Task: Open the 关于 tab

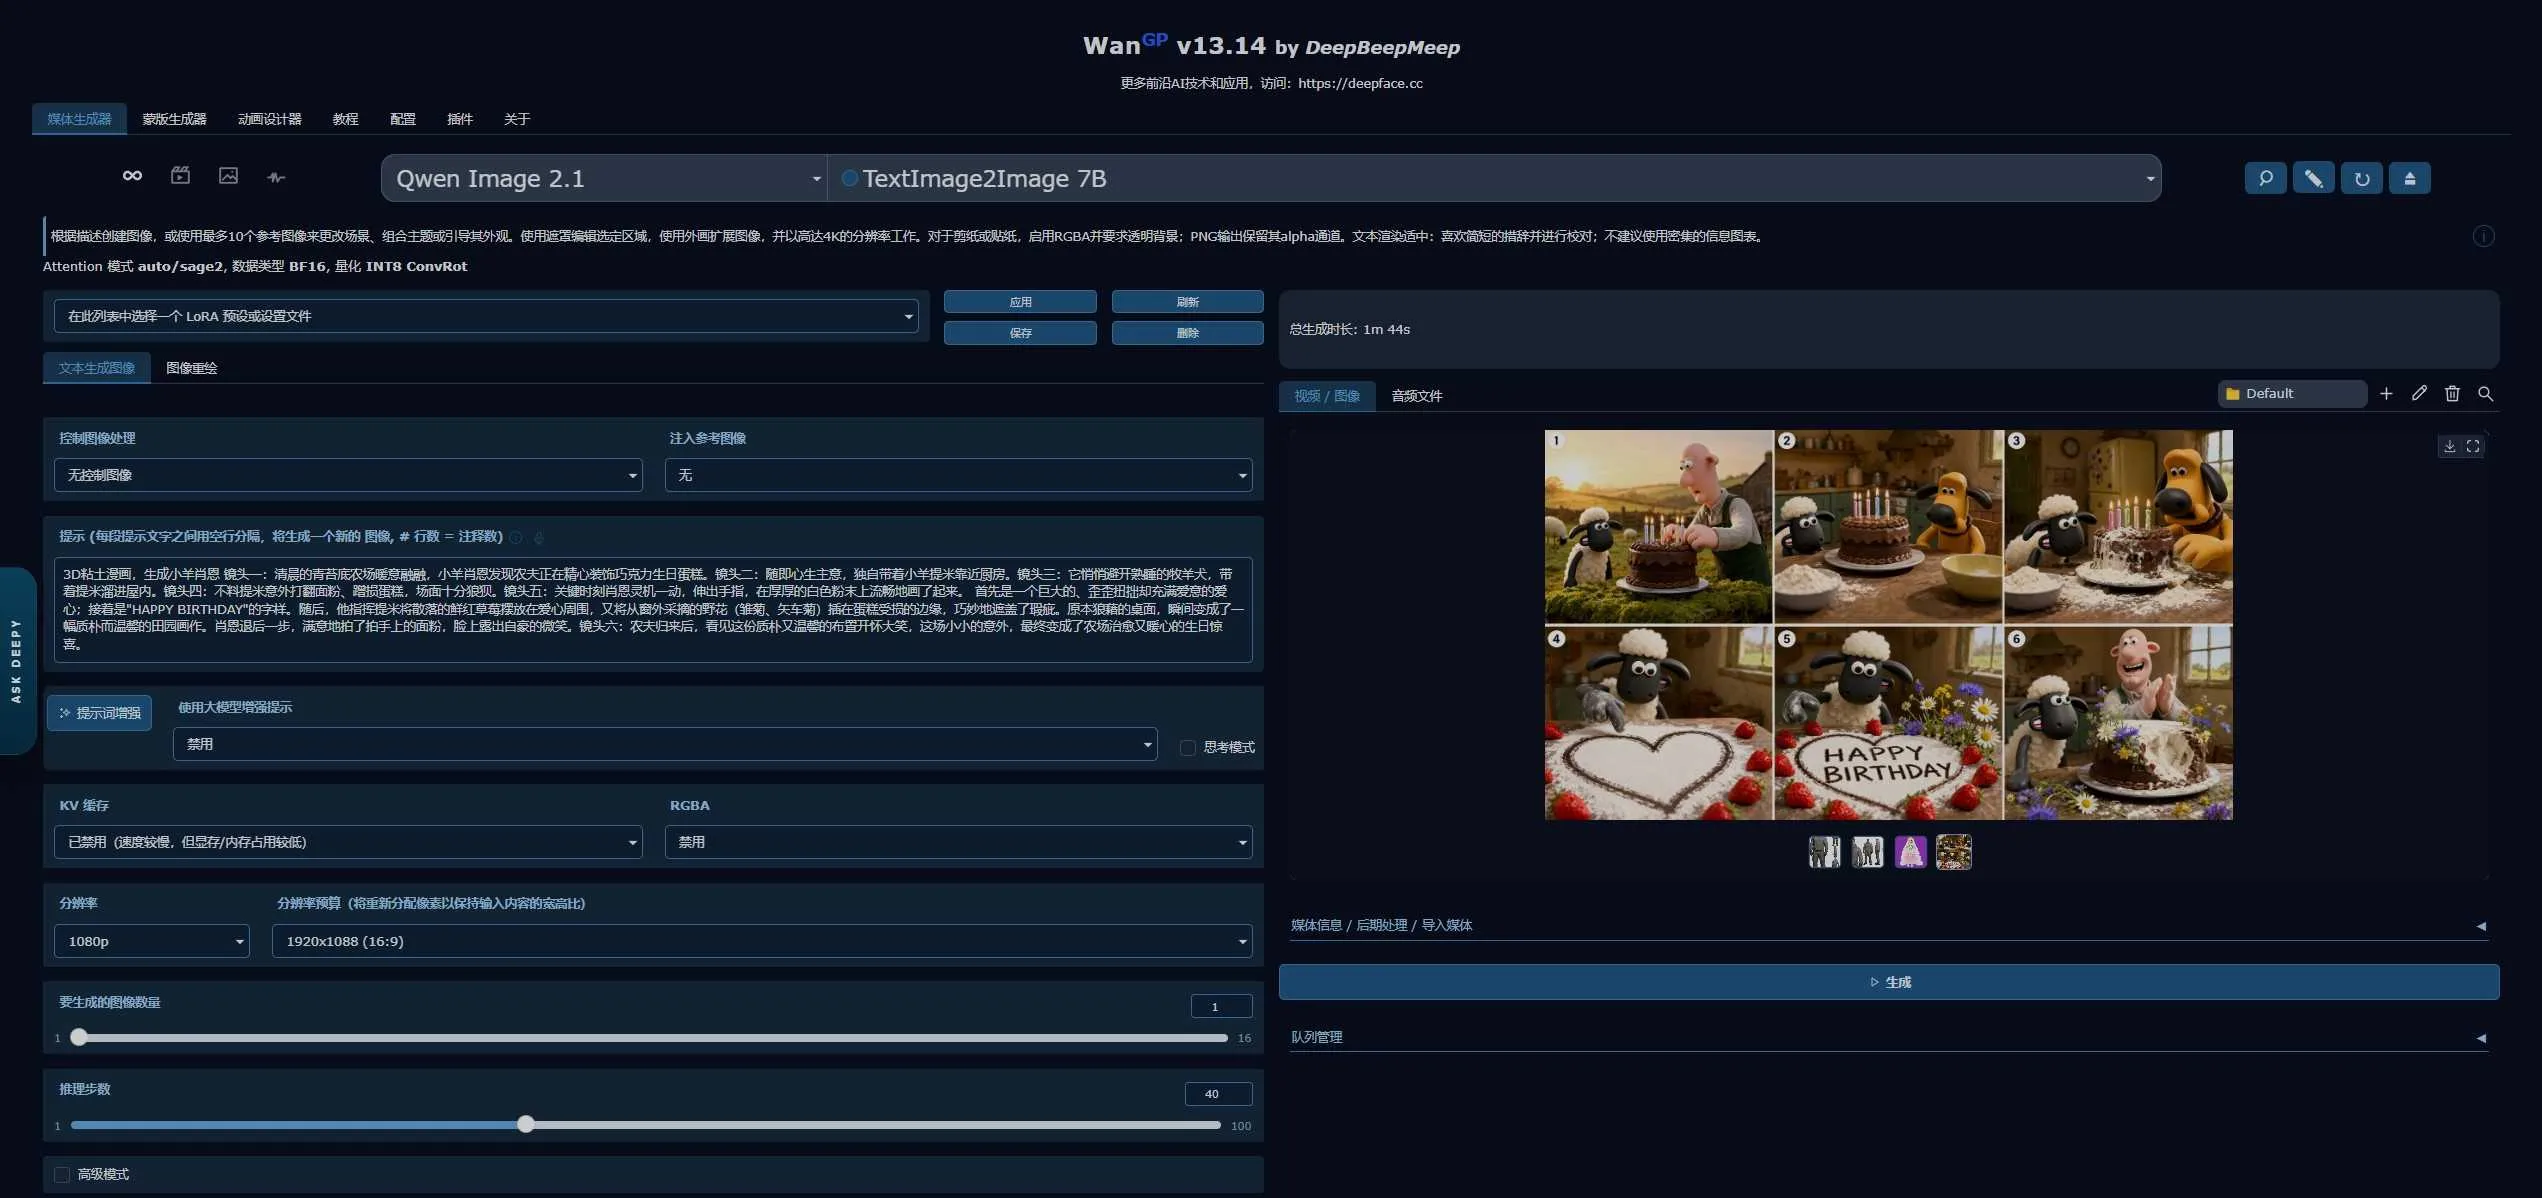Action: (516, 119)
